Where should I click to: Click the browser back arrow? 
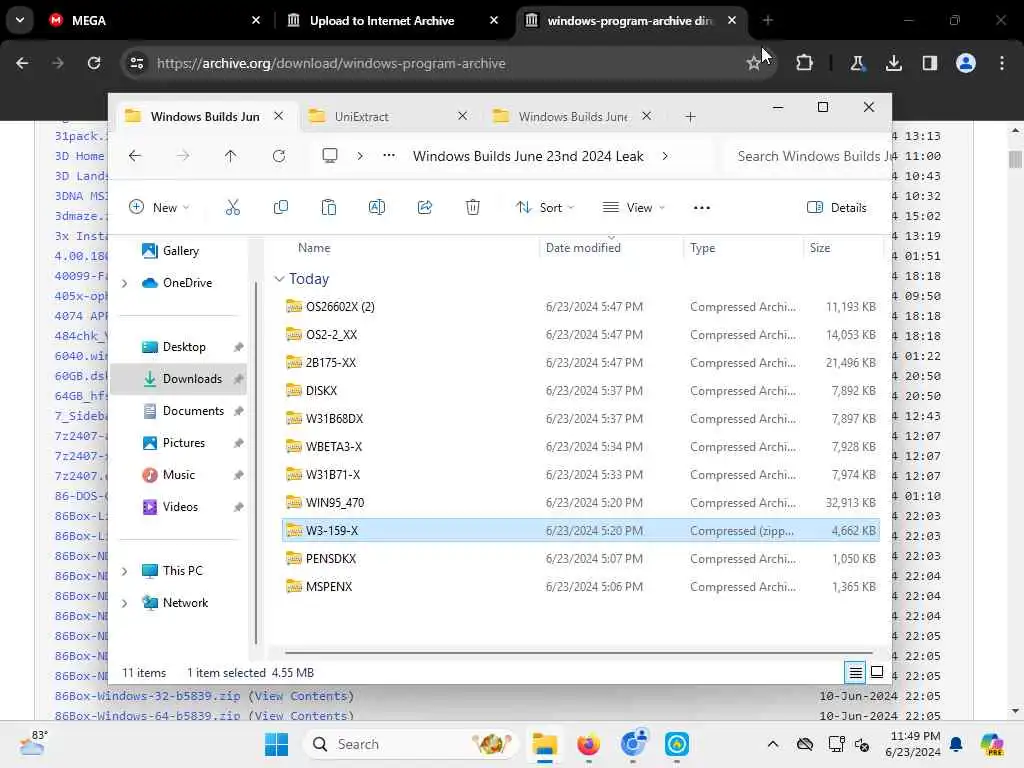[x=22, y=63]
